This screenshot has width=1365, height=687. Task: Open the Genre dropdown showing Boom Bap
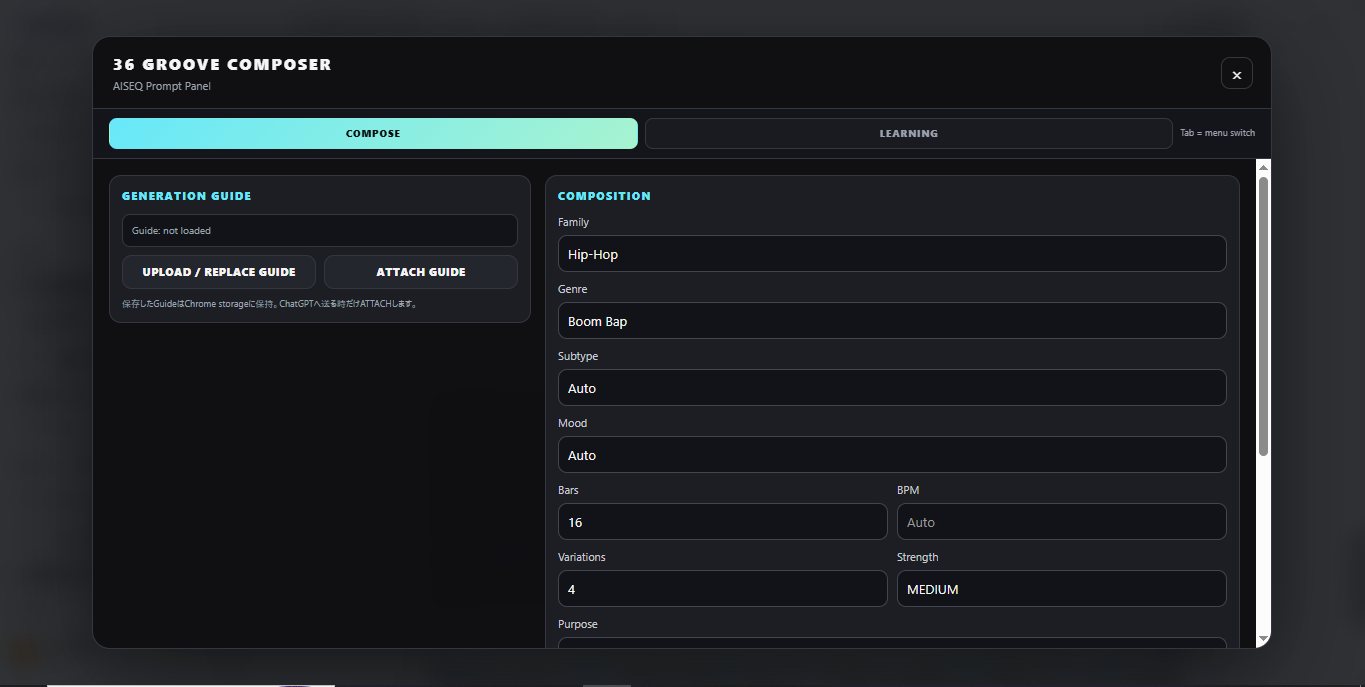[x=892, y=321]
